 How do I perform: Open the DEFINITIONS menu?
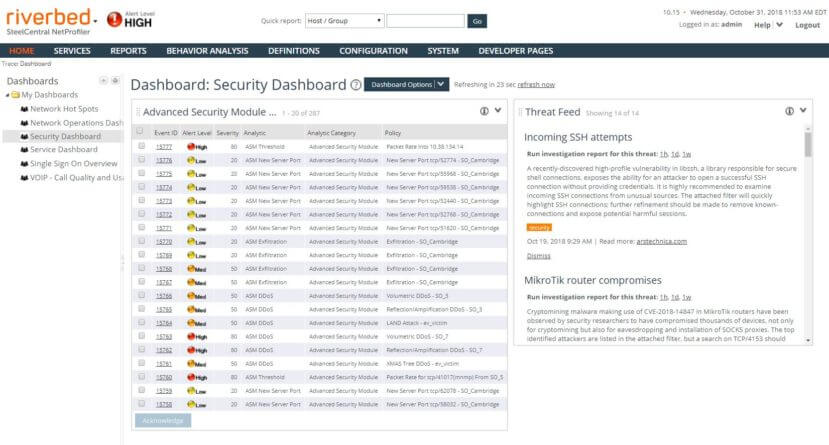293,51
